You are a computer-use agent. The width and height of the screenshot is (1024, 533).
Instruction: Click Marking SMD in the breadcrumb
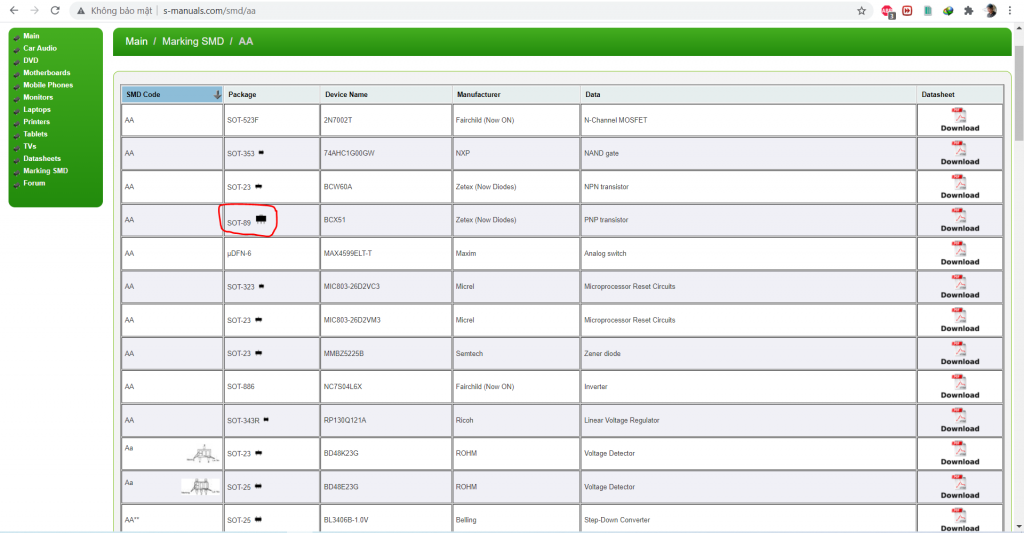tap(193, 41)
